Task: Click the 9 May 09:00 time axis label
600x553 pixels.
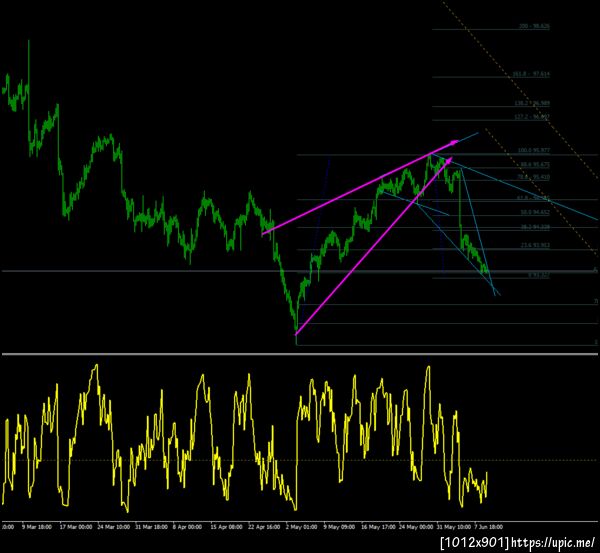Action: click(x=339, y=527)
